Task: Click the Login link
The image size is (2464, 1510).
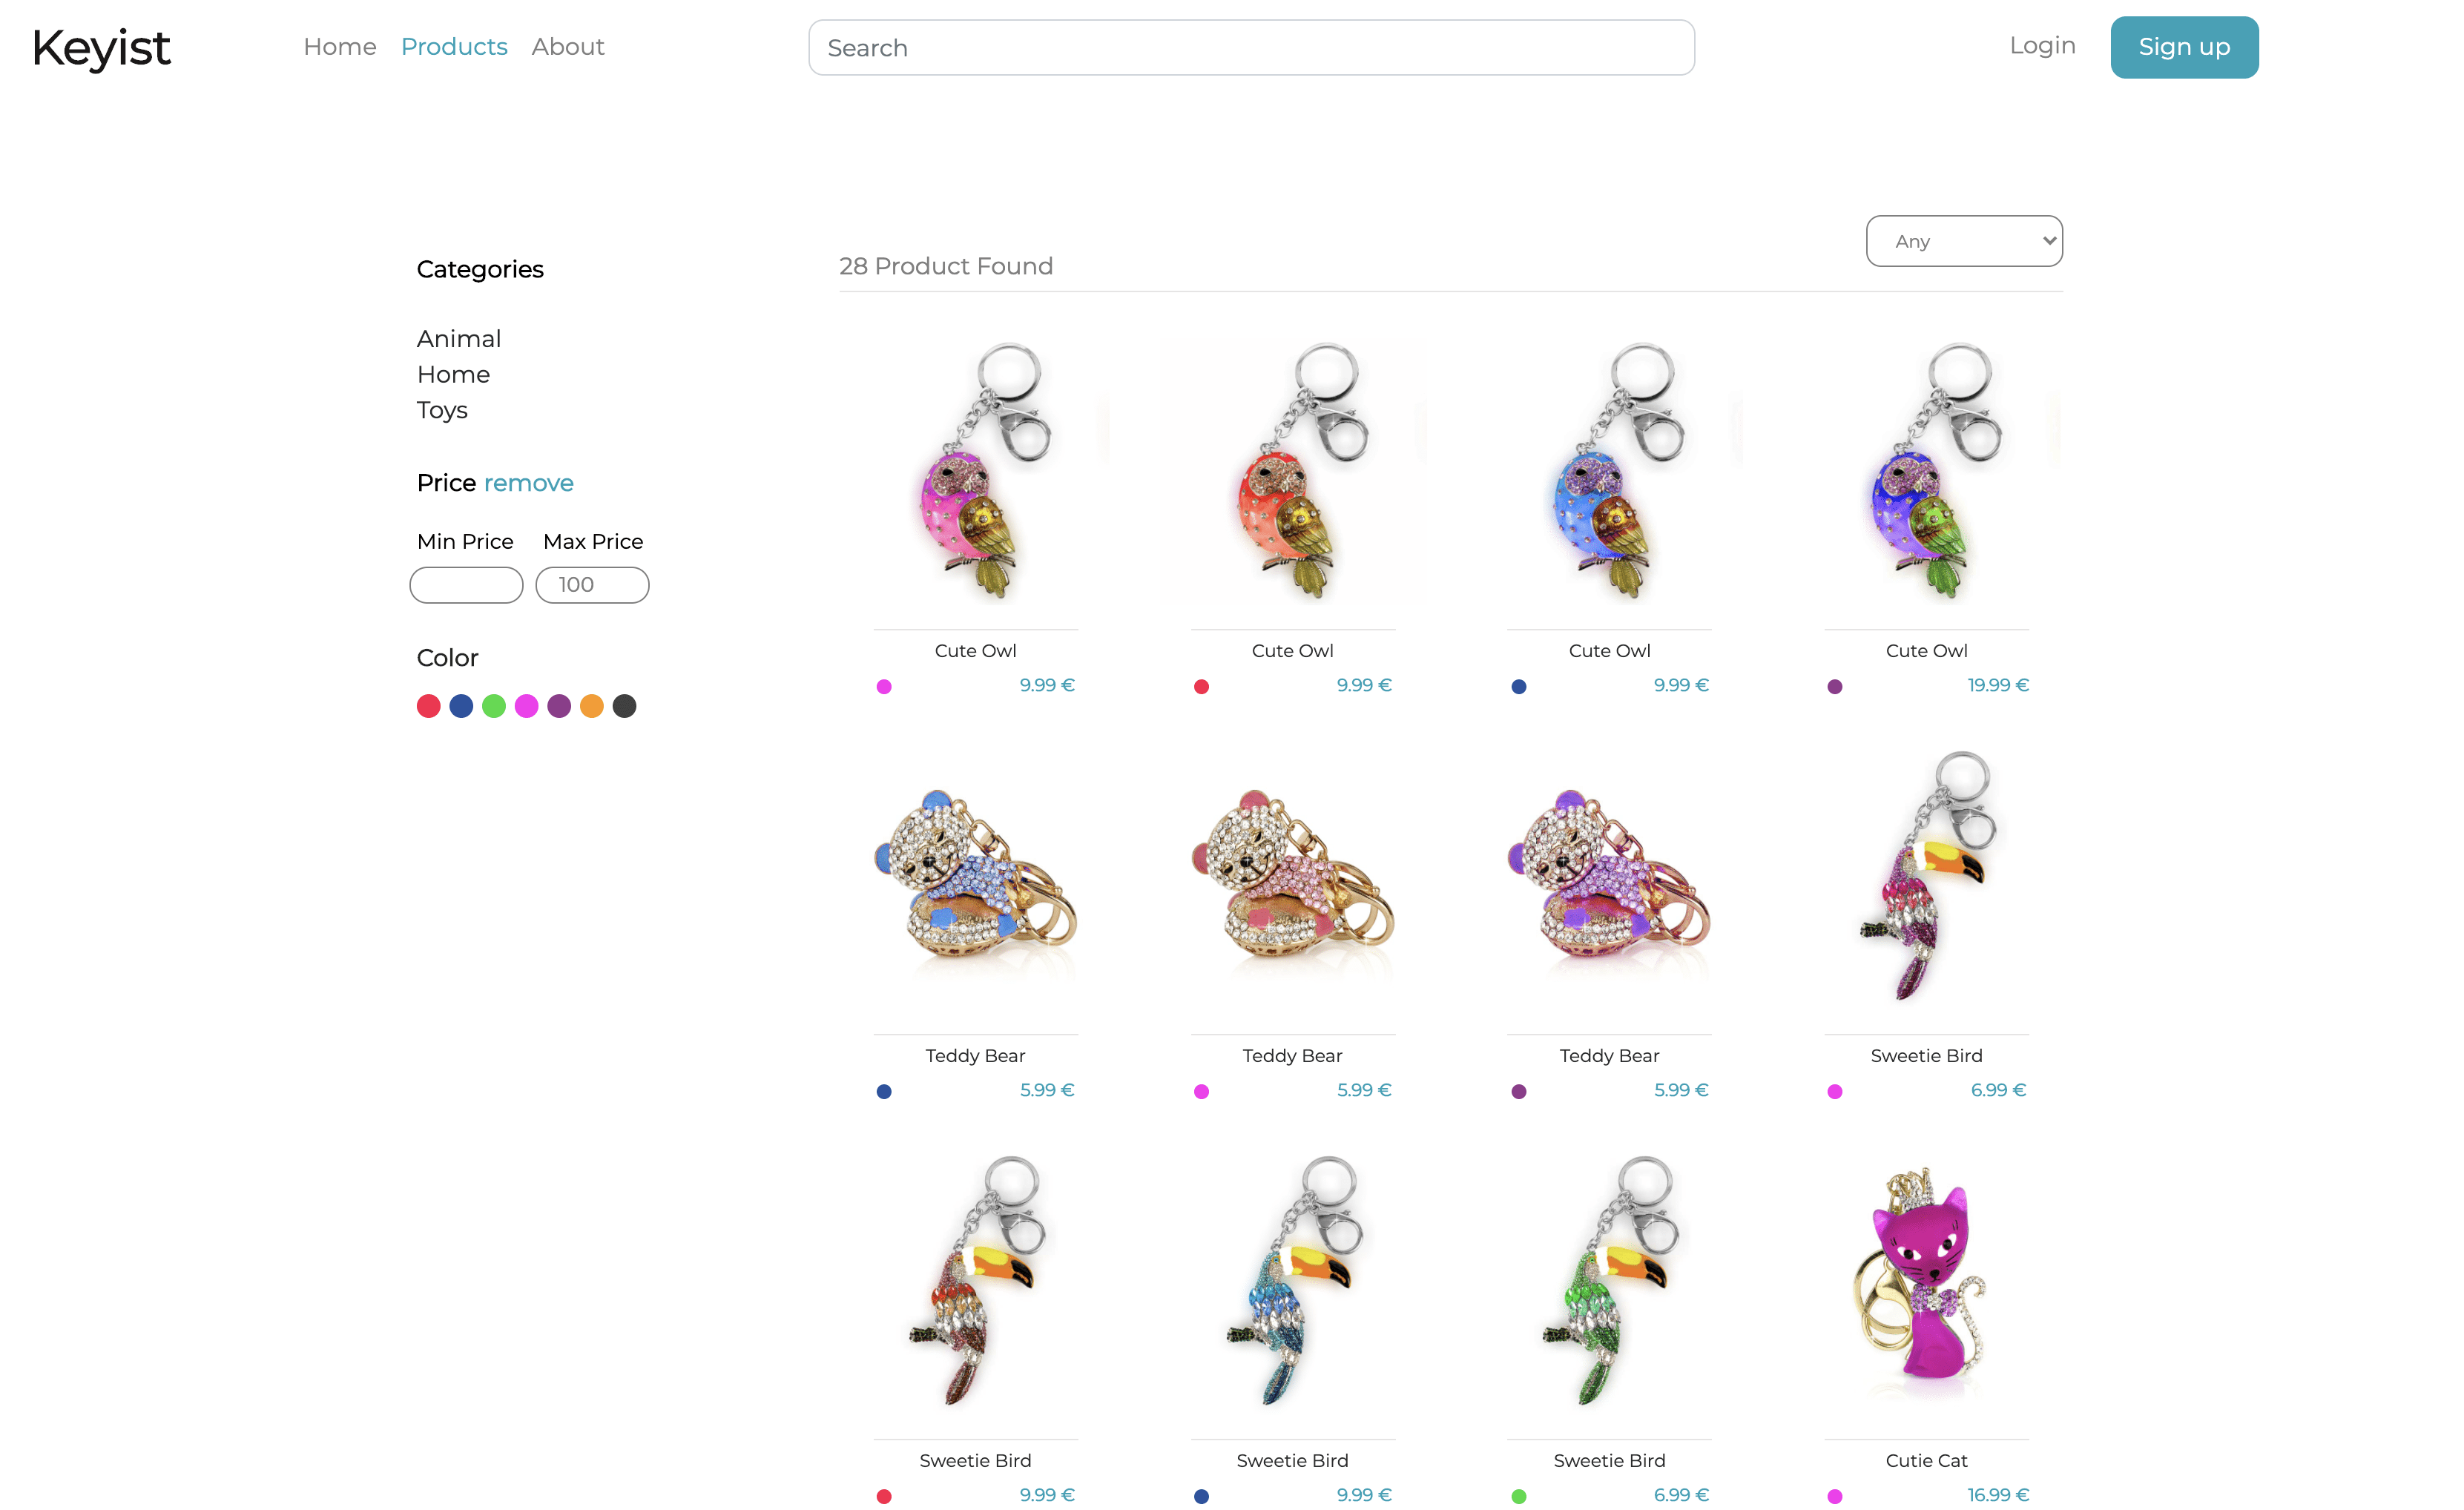Action: 2042,46
